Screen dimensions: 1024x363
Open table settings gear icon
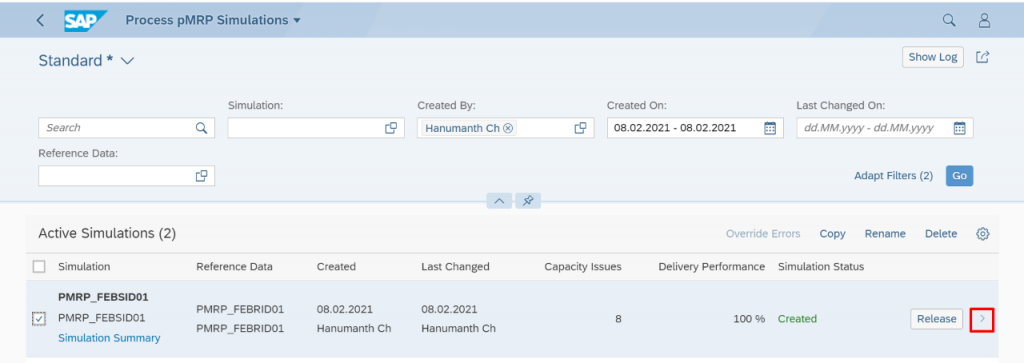[982, 234]
